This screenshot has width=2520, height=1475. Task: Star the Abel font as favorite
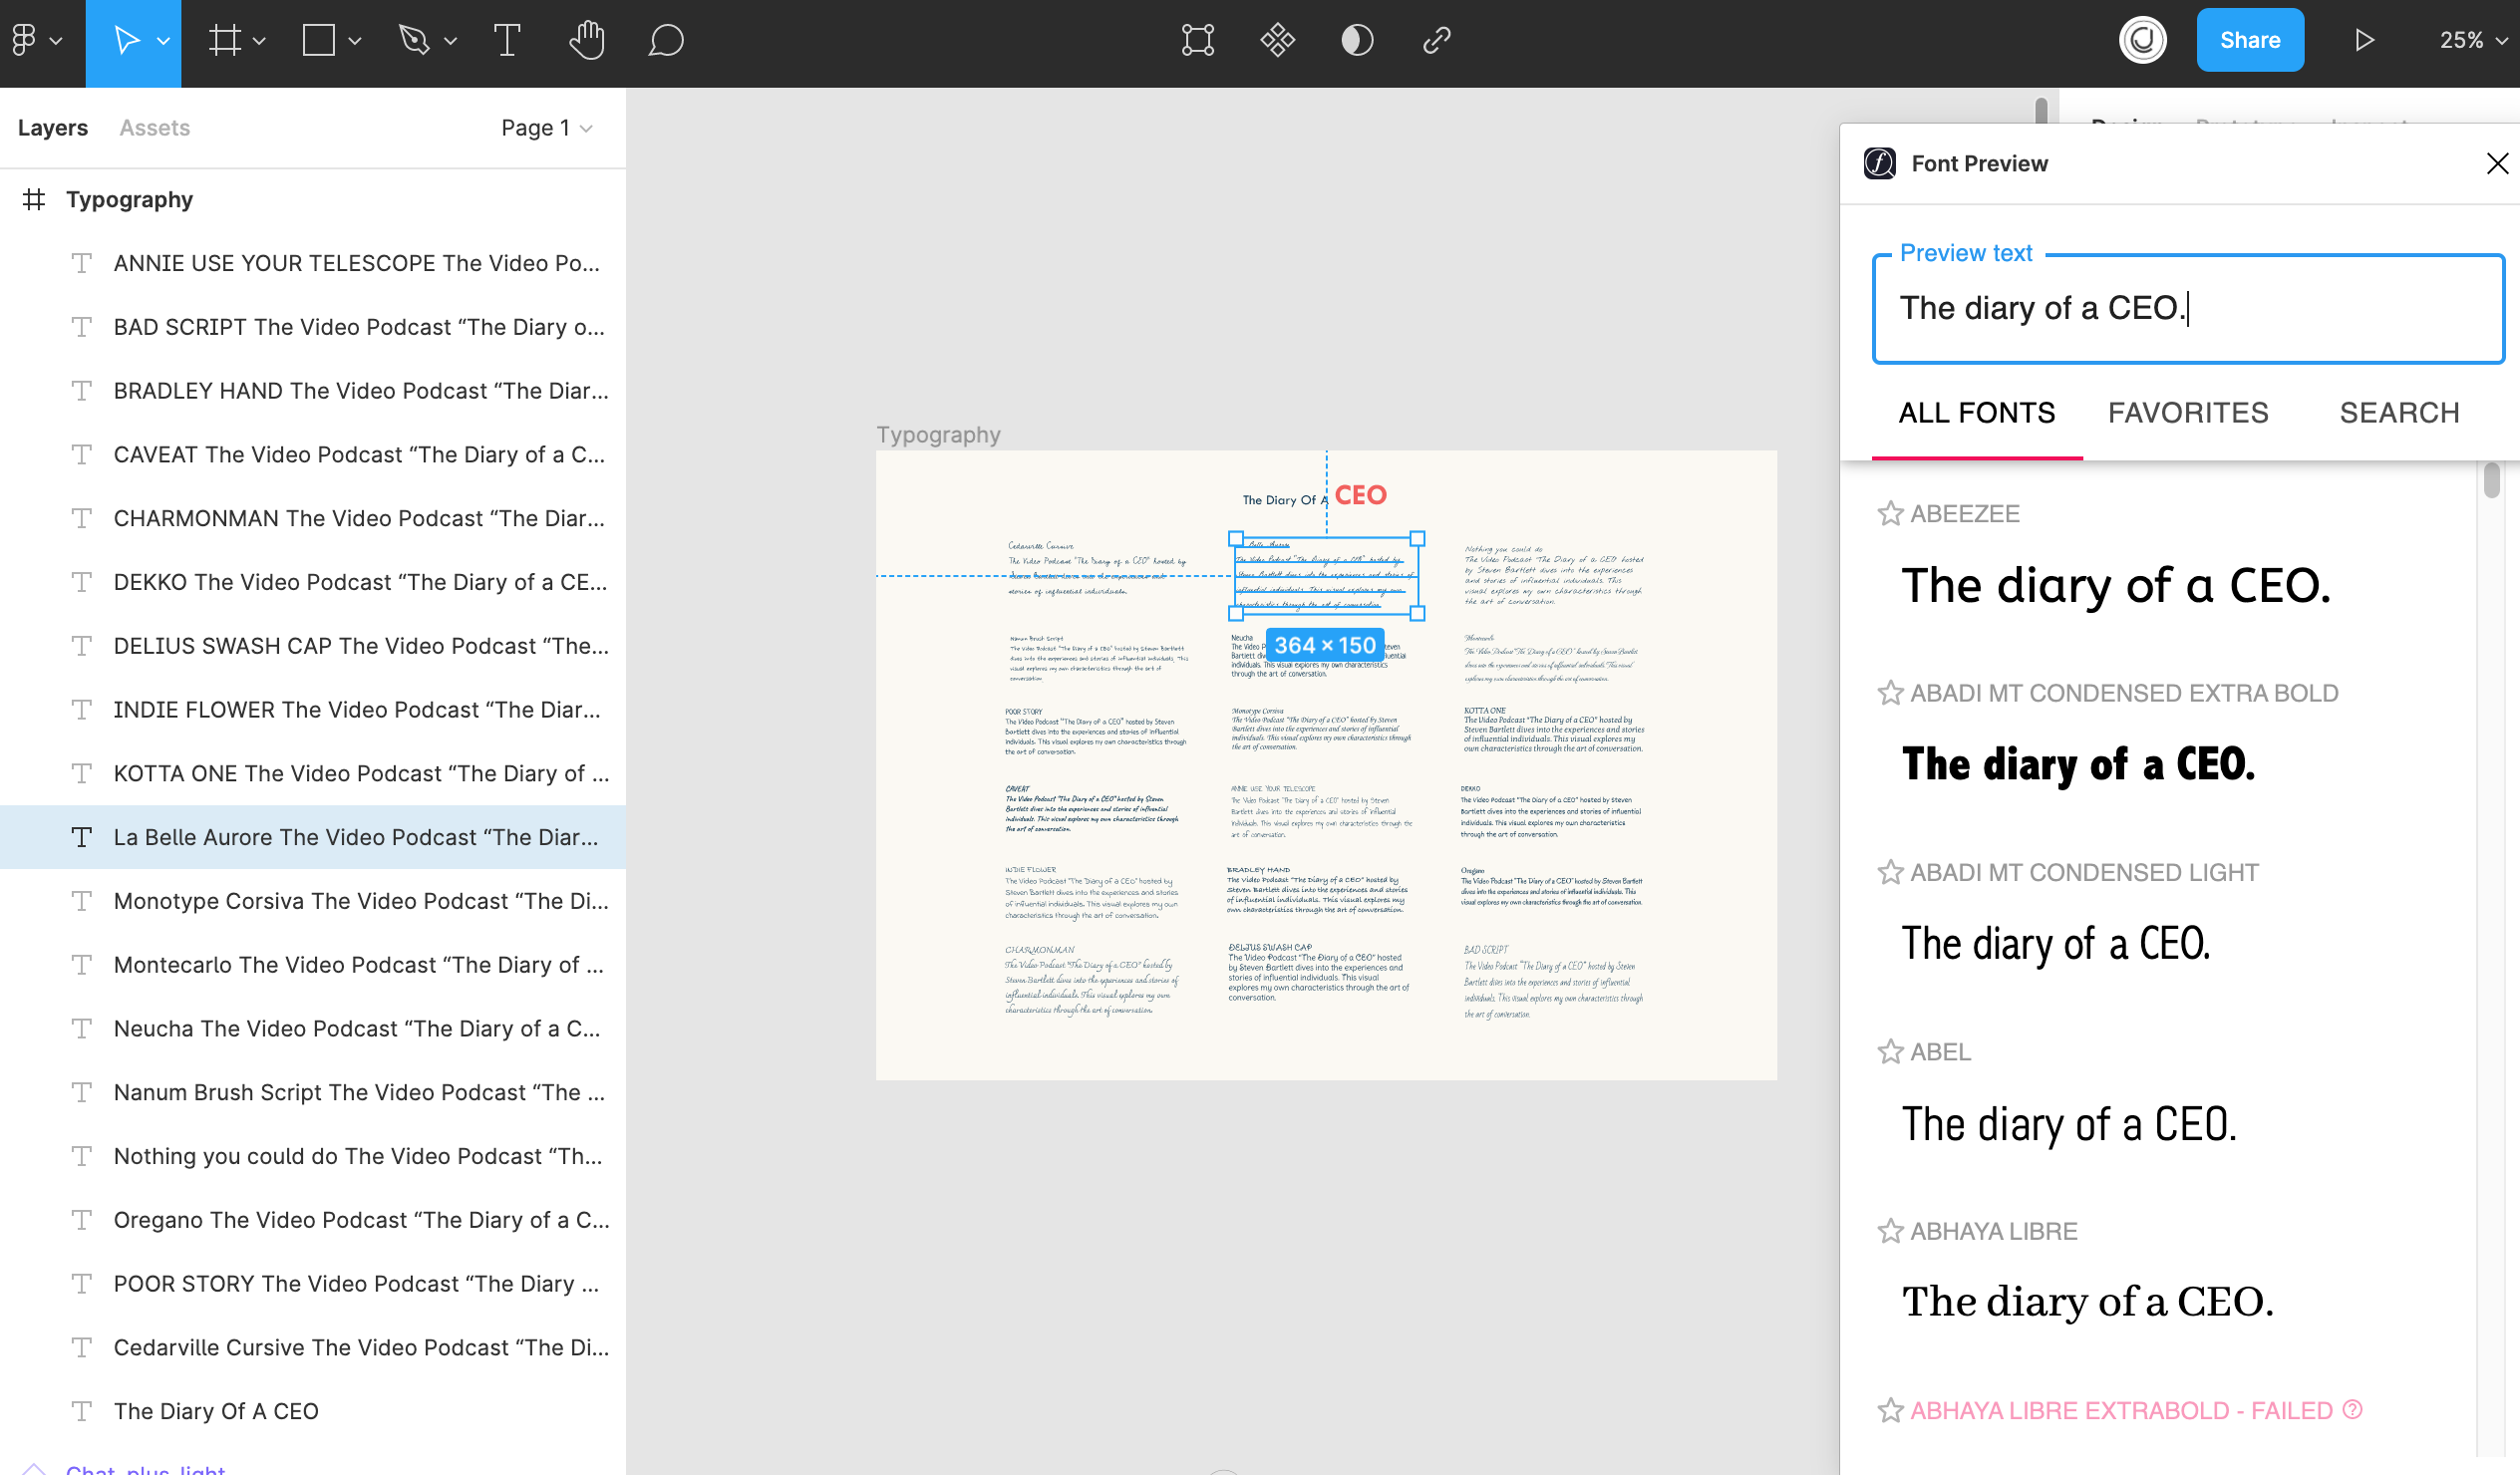[1889, 1052]
